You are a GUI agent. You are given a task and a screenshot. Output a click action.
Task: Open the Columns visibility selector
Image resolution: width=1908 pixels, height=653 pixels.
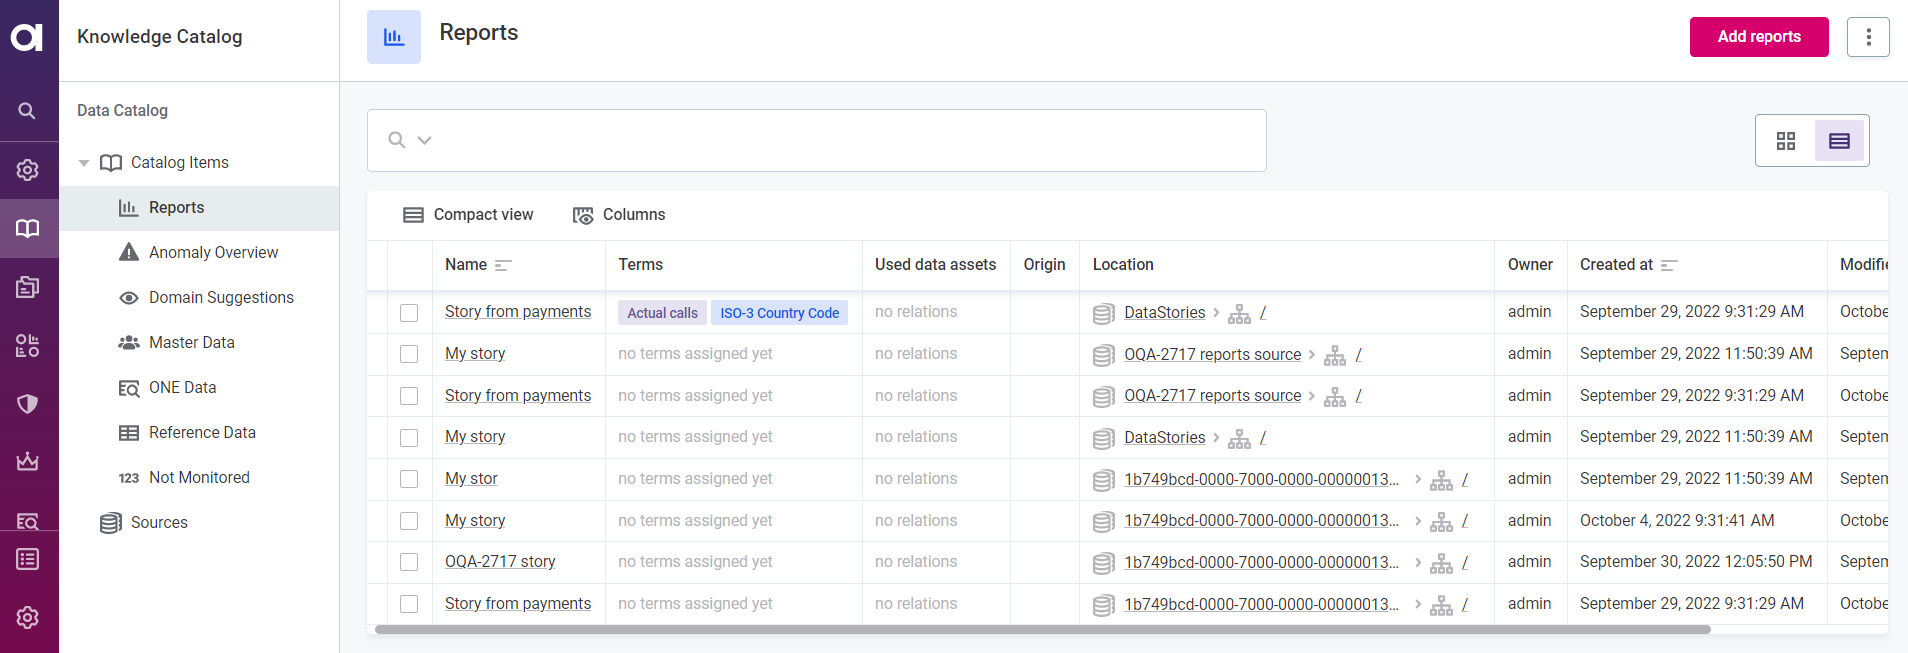(x=619, y=215)
